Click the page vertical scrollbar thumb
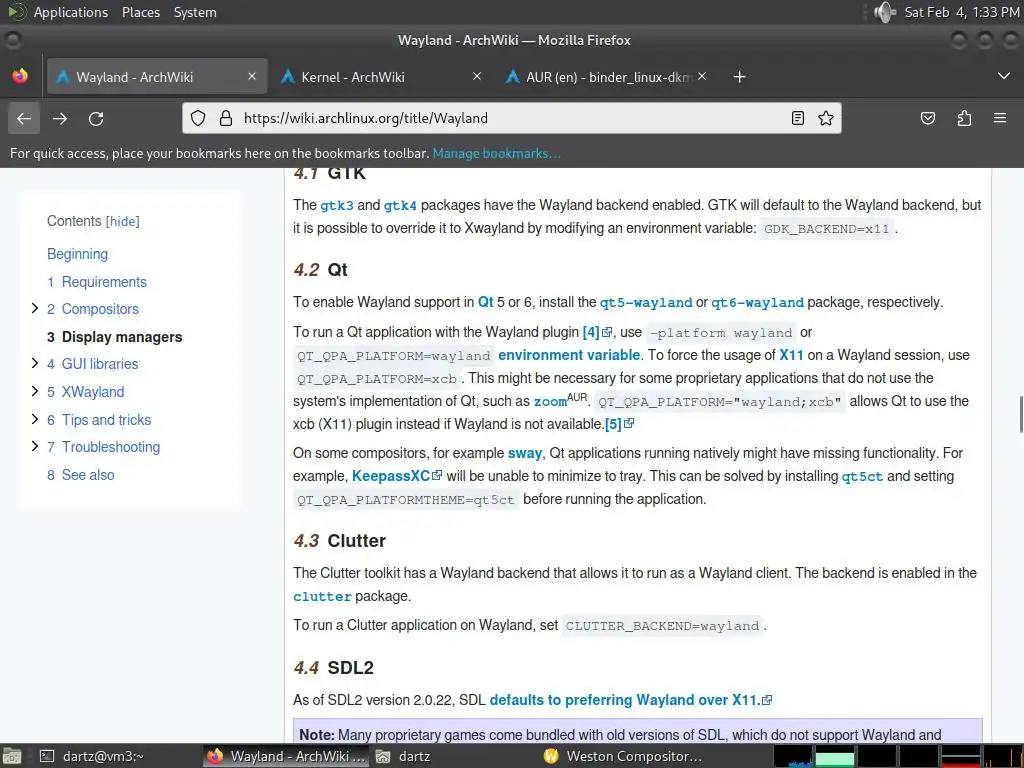Image resolution: width=1024 pixels, height=768 pixels. click(x=1021, y=414)
